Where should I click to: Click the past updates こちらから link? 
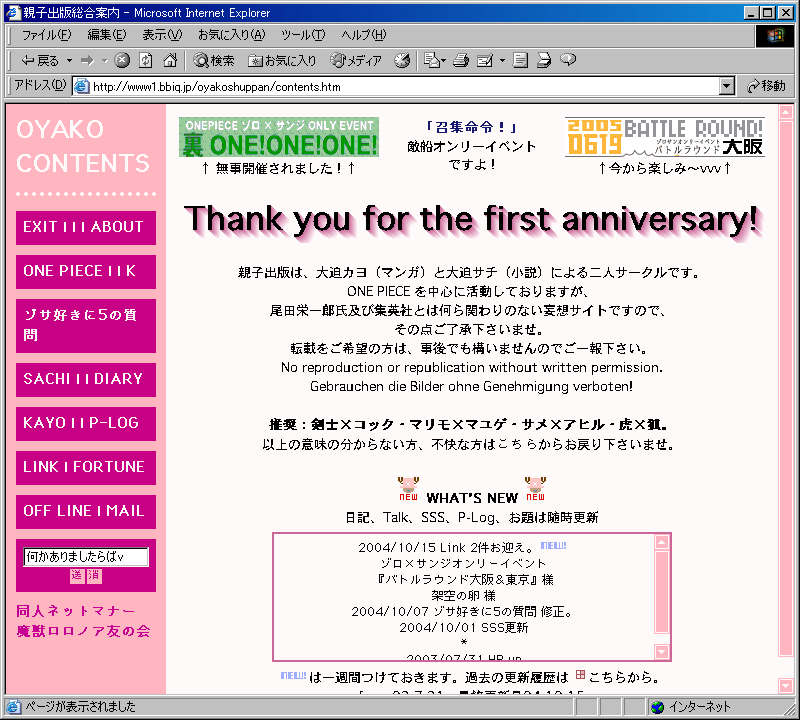click(x=623, y=677)
